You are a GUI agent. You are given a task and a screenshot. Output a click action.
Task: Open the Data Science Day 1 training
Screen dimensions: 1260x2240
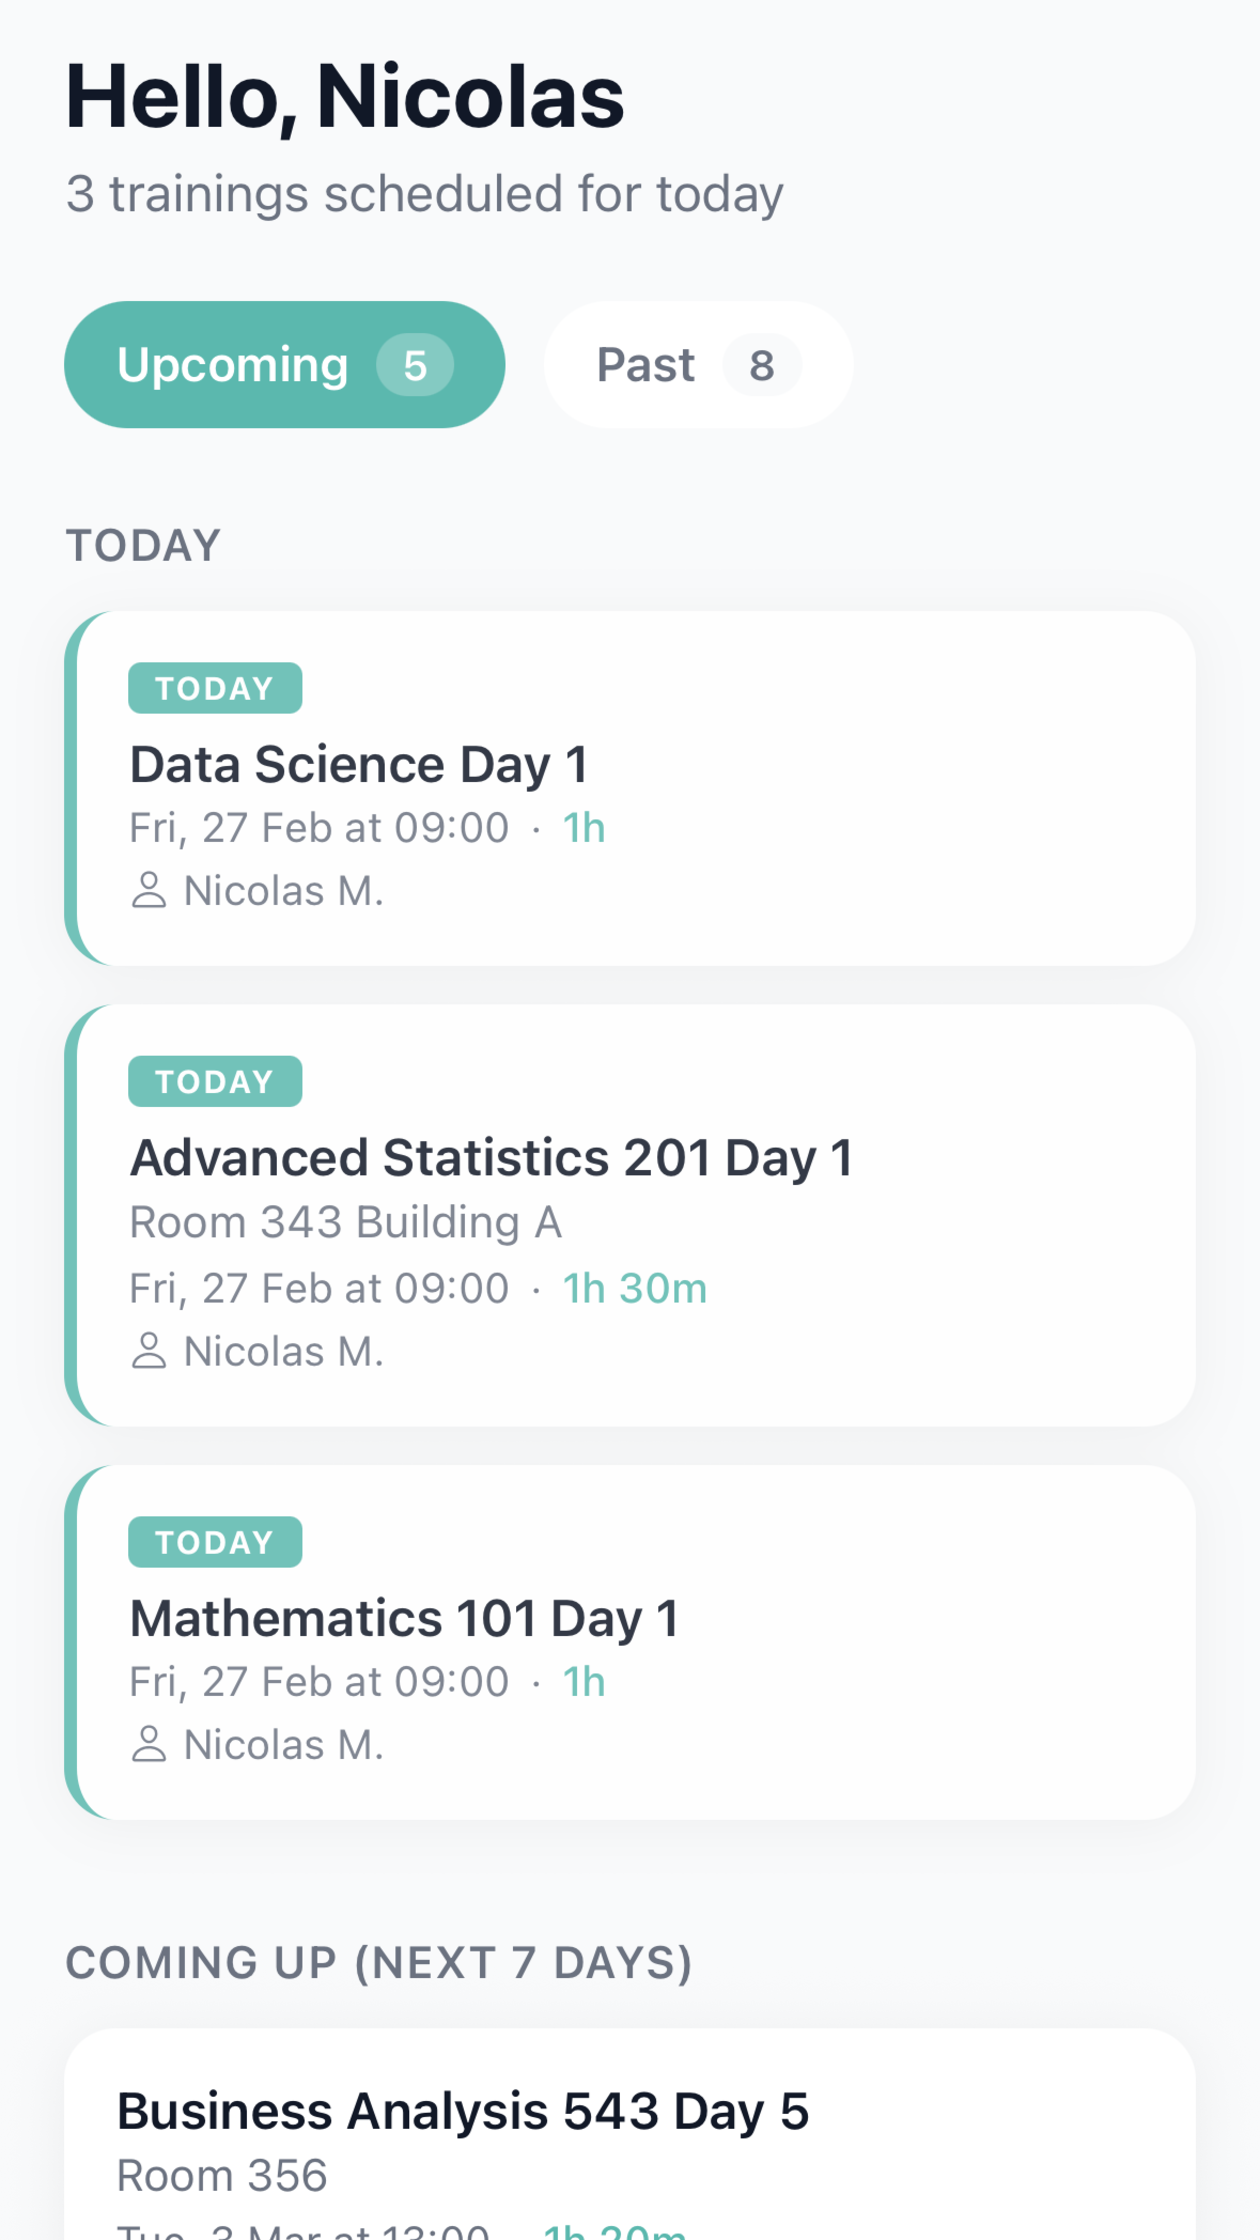pos(358,765)
